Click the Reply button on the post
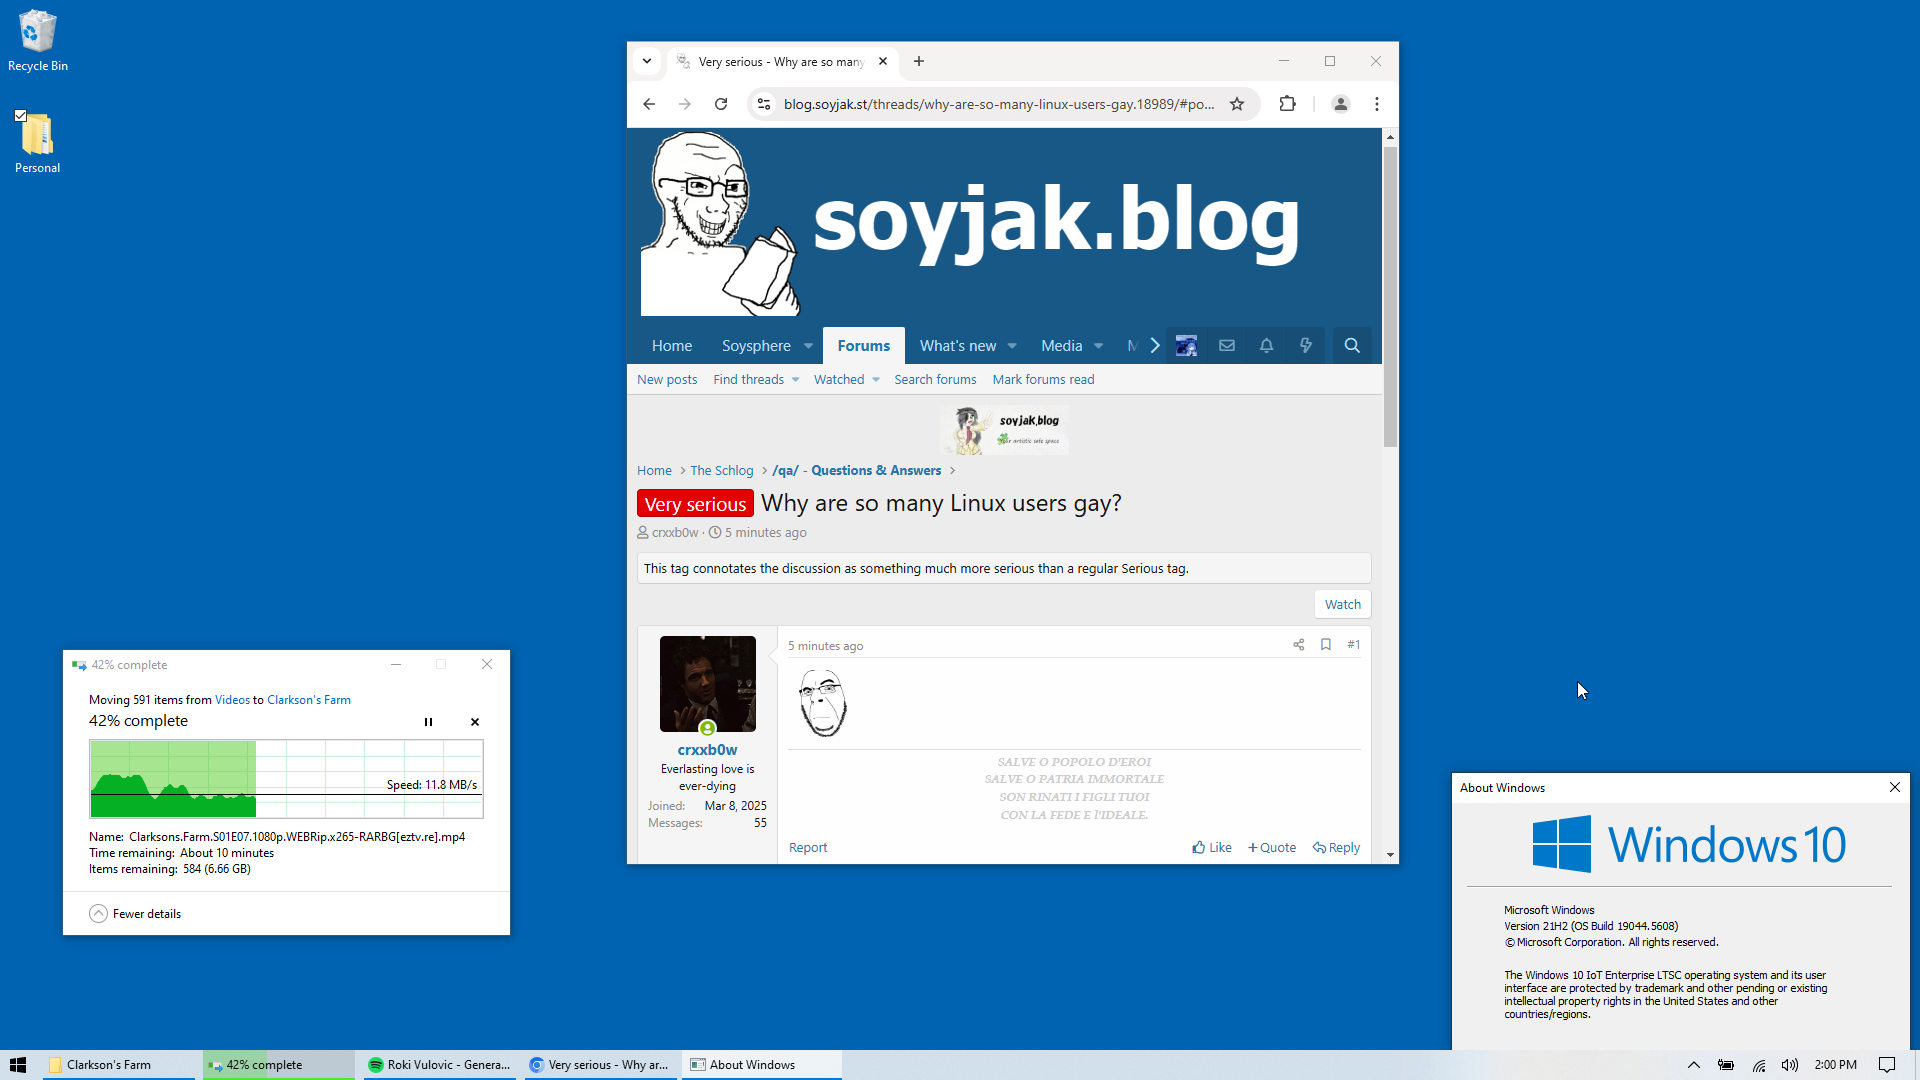 [1337, 848]
